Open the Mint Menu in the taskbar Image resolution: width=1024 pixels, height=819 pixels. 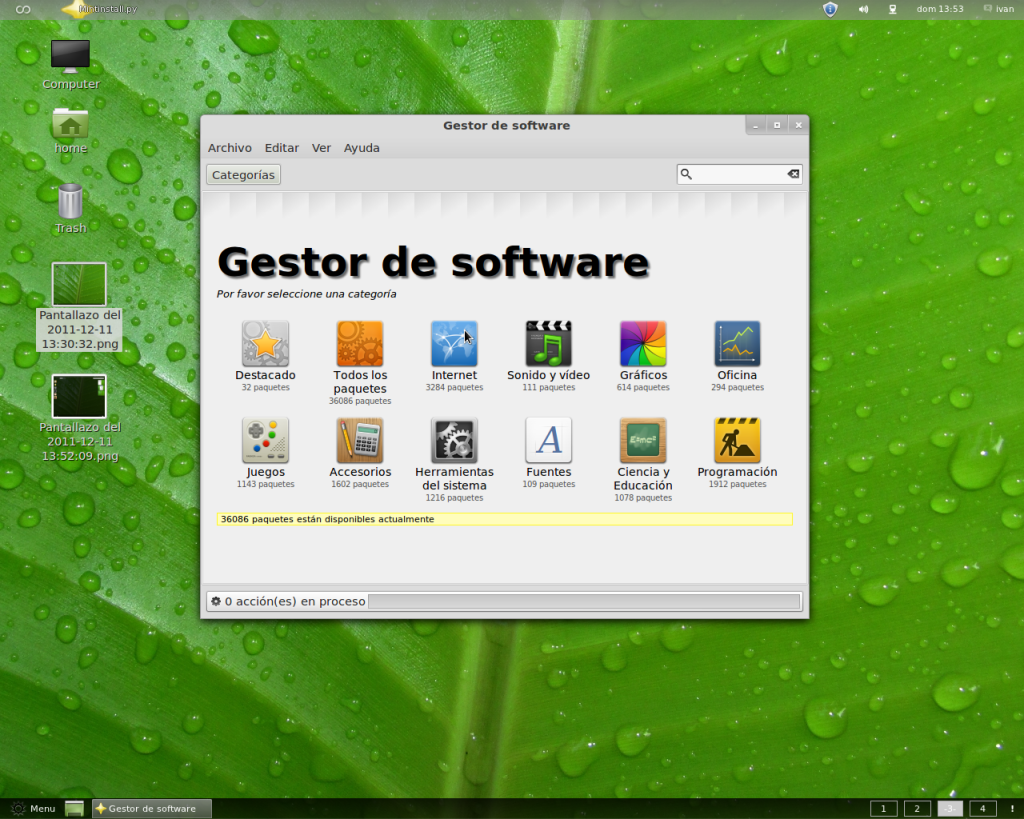point(31,808)
